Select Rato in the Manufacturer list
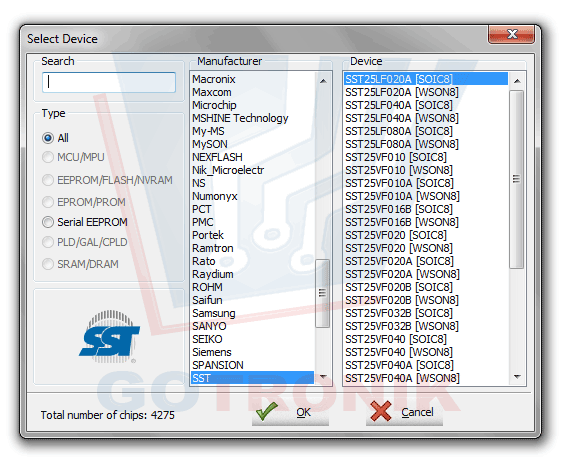Viewport: 572px width, 464px height. (x=252, y=261)
